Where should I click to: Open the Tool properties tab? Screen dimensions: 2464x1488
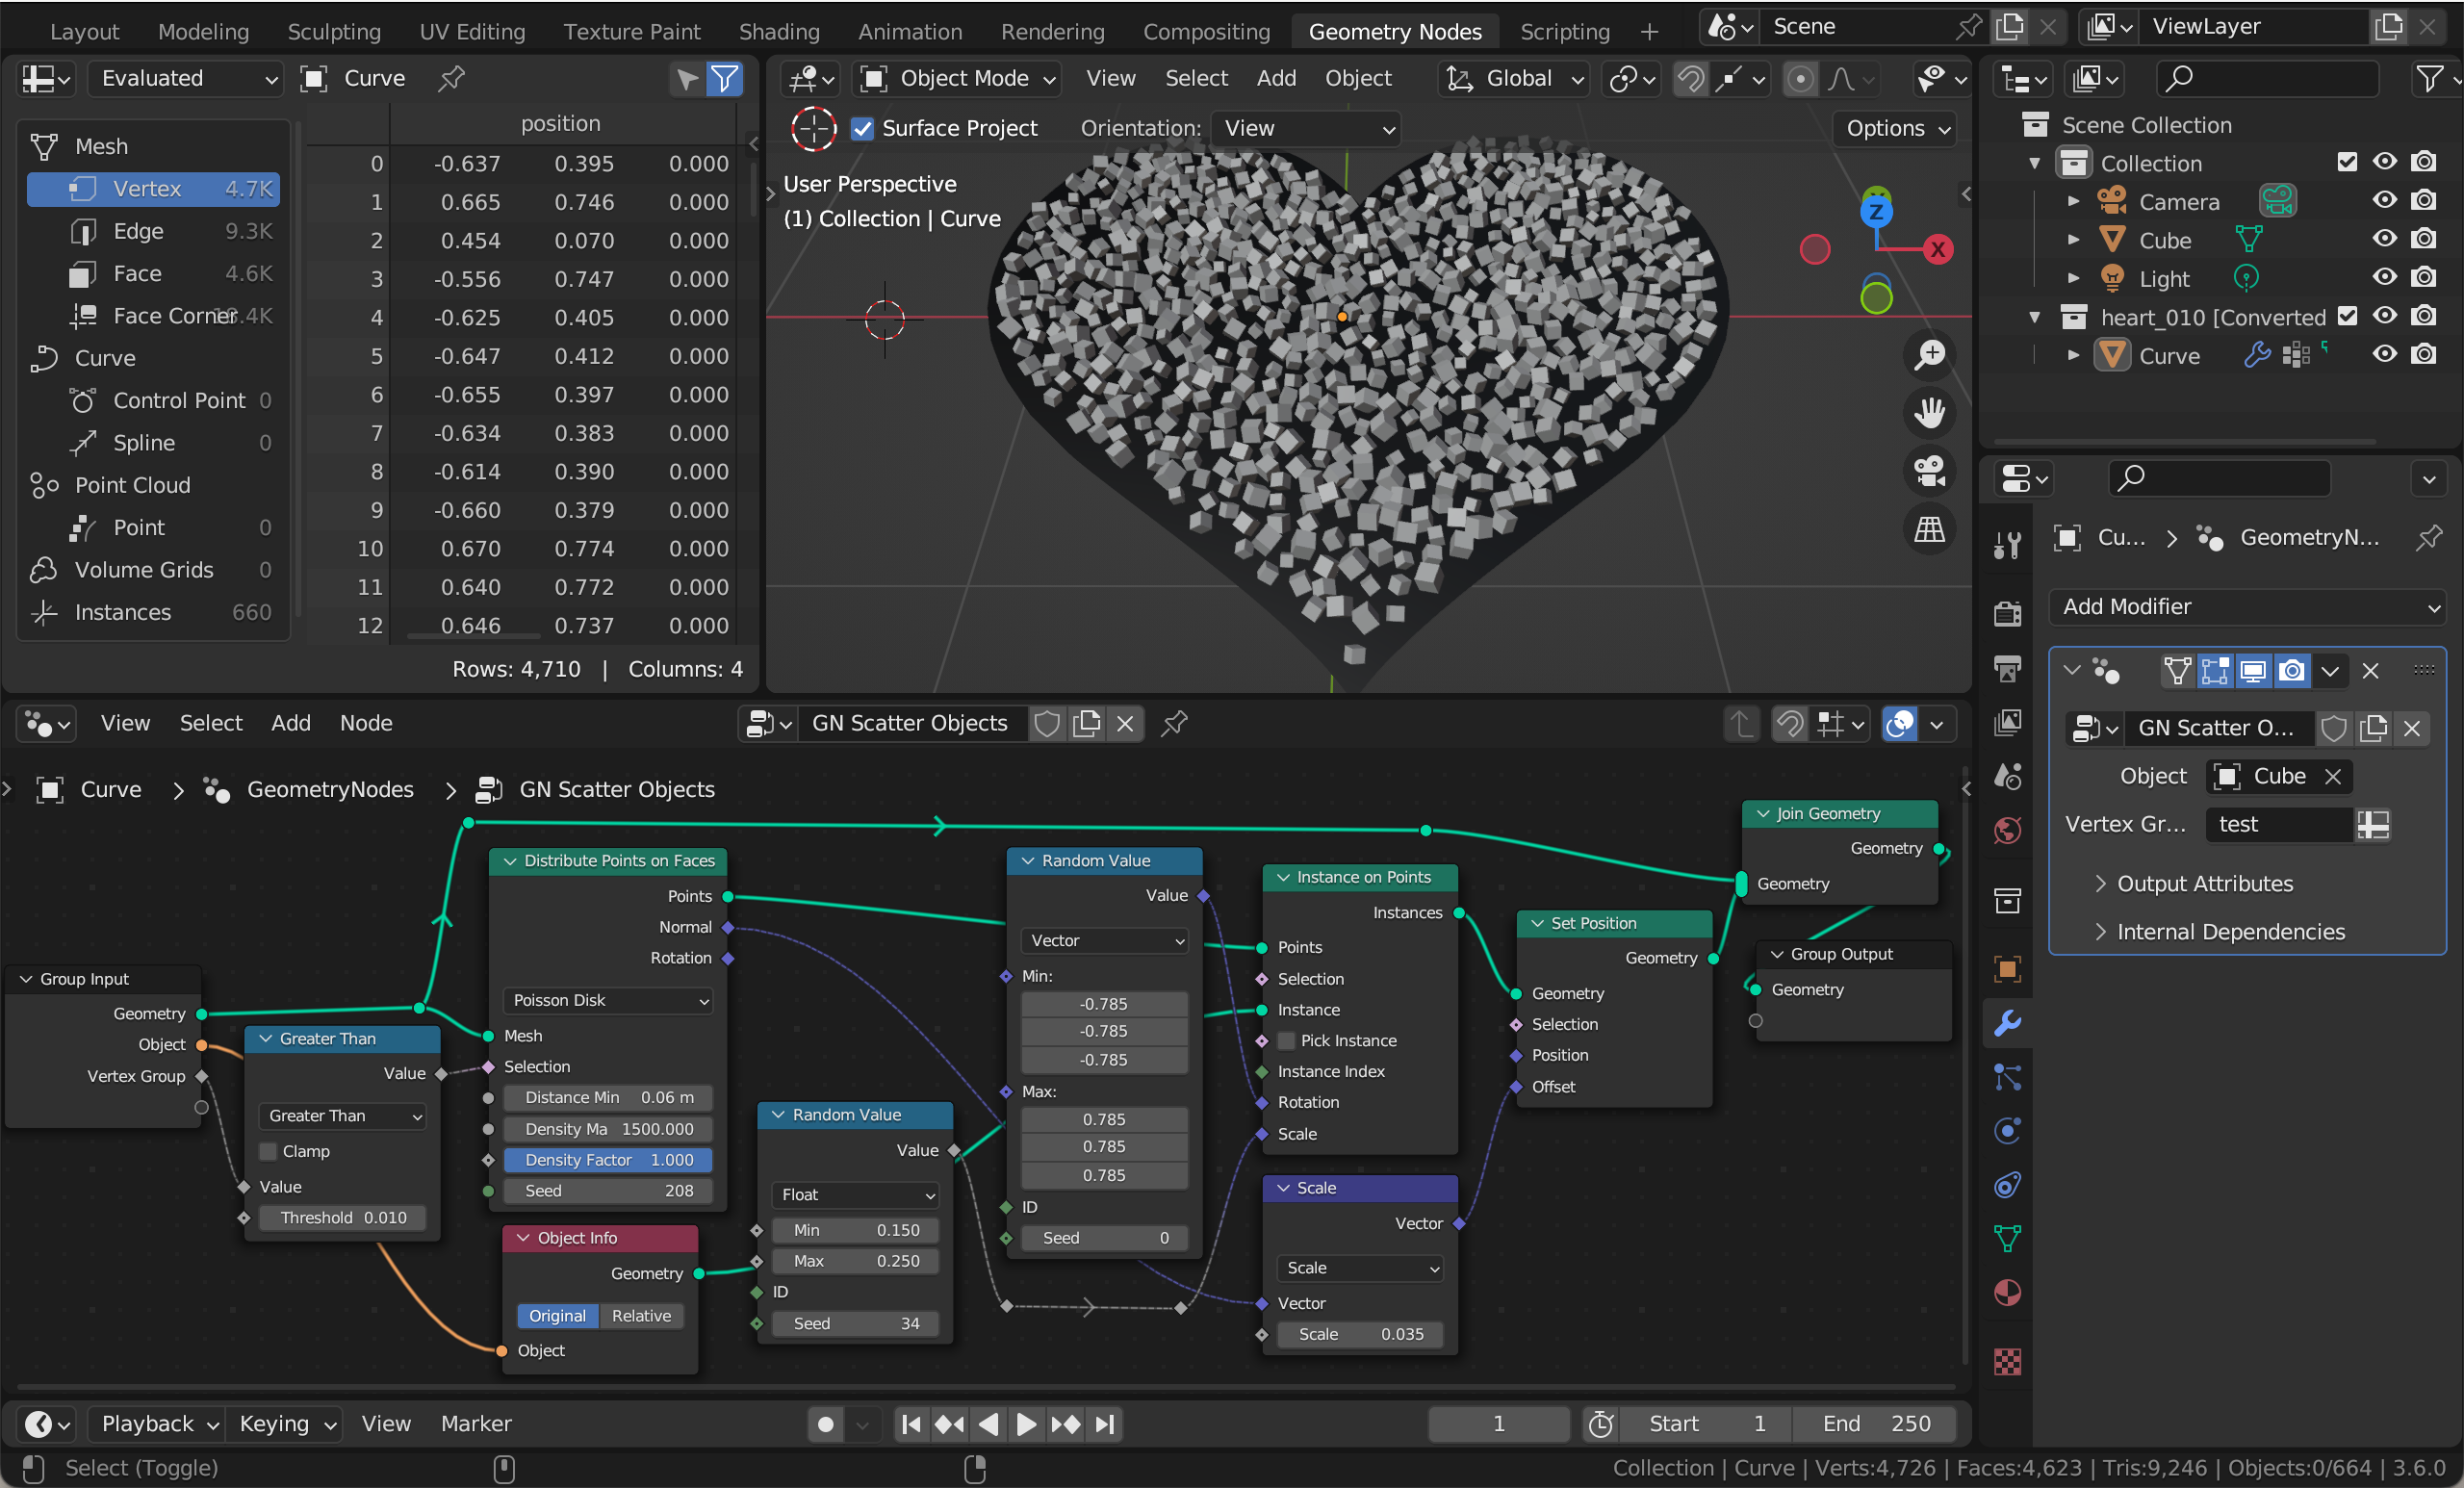[x=2007, y=545]
